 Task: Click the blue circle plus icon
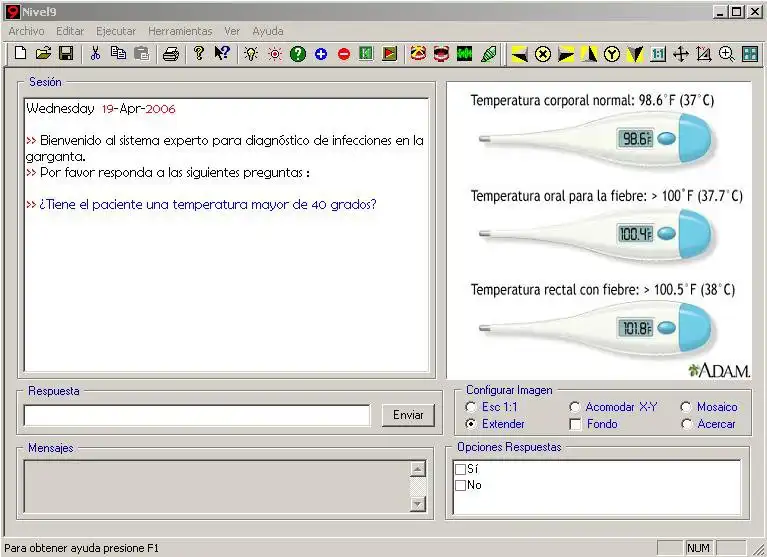[x=321, y=54]
